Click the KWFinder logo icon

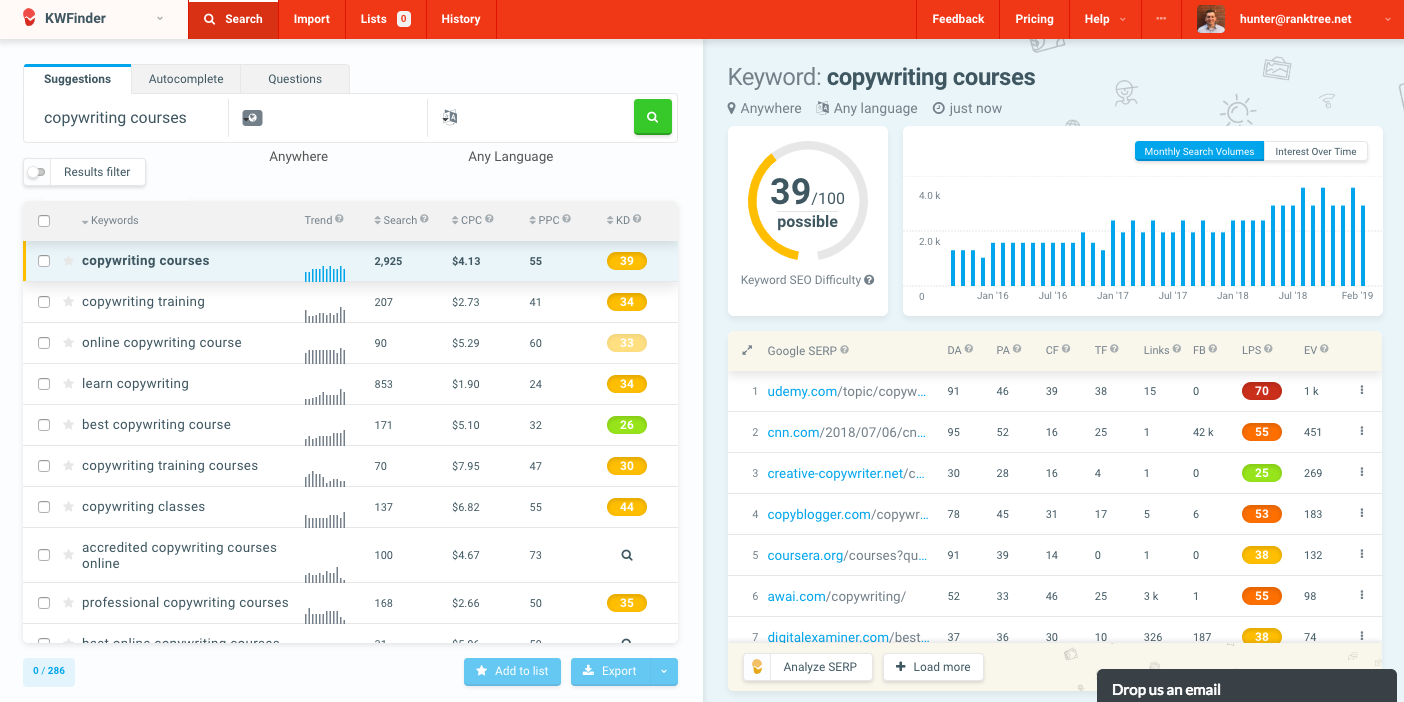(31, 18)
